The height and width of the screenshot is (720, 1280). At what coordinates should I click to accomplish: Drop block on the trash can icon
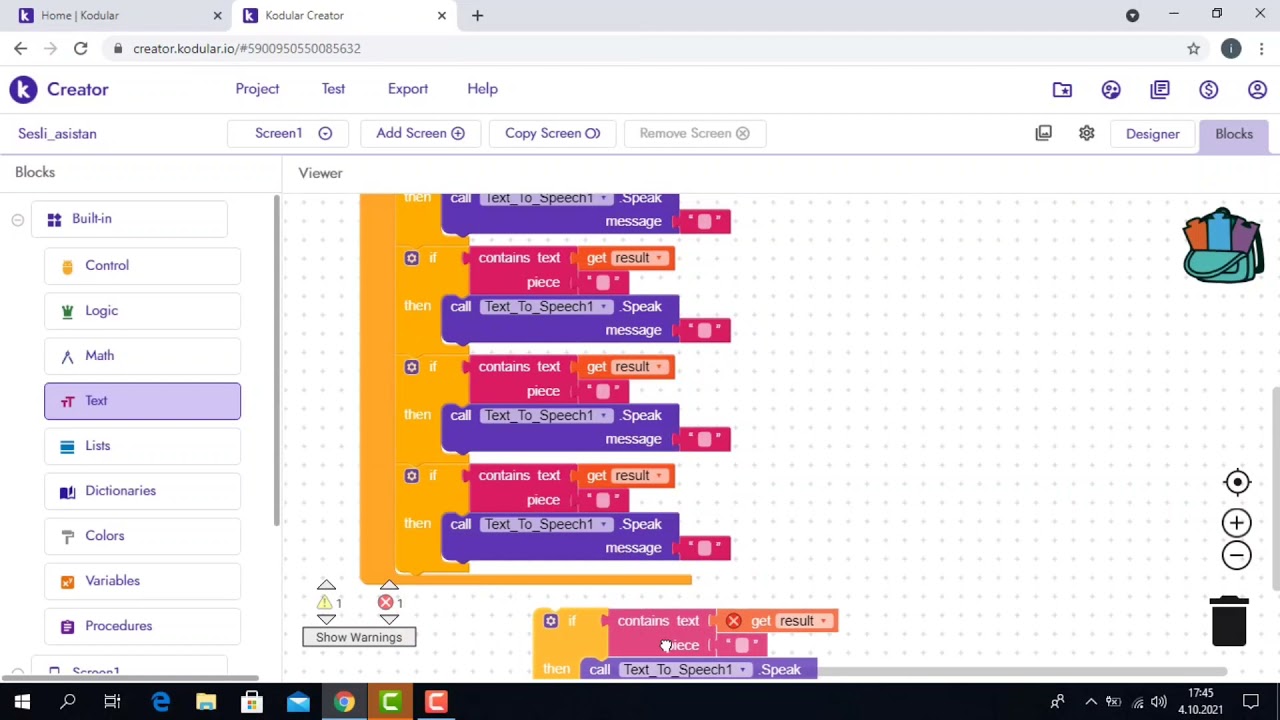click(1229, 621)
